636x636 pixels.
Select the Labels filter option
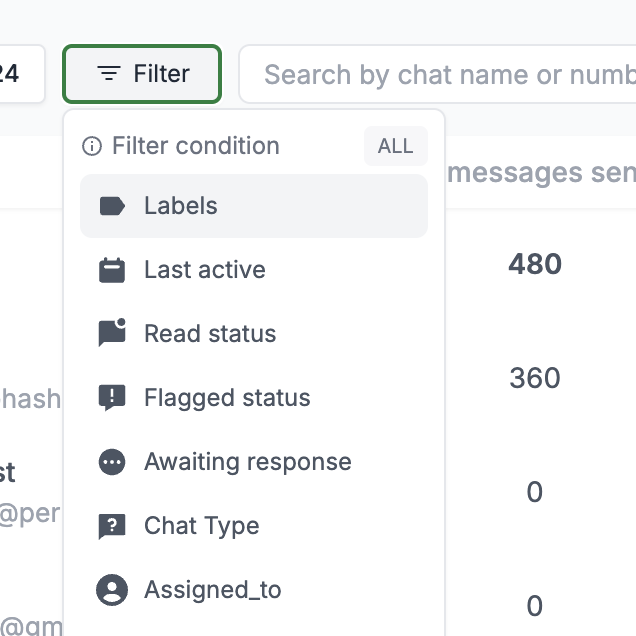point(254,206)
